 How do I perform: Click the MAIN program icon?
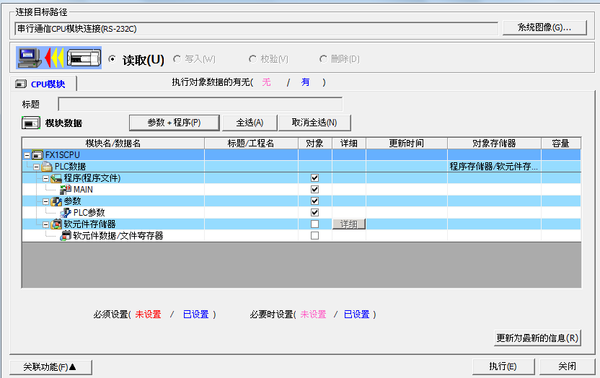coord(66,189)
